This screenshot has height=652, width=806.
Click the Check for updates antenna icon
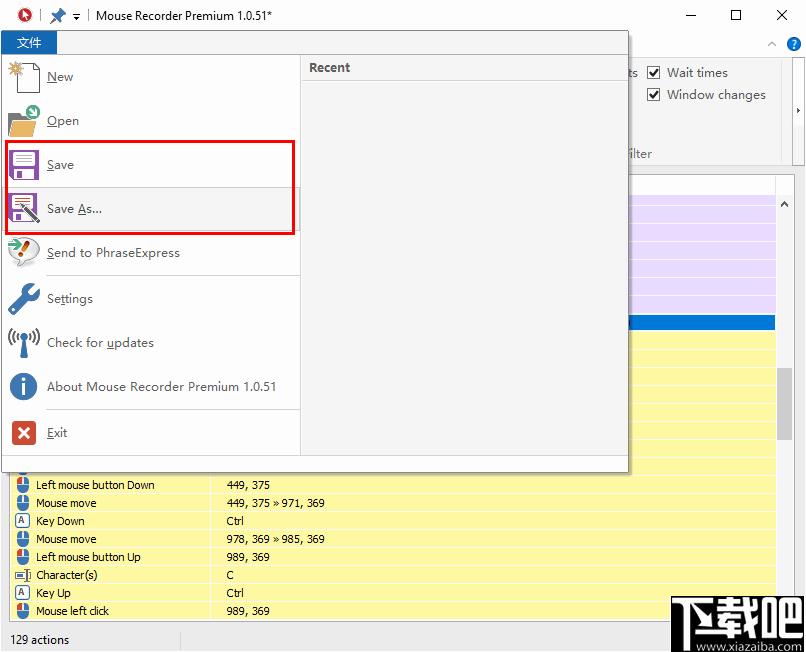coord(24,342)
